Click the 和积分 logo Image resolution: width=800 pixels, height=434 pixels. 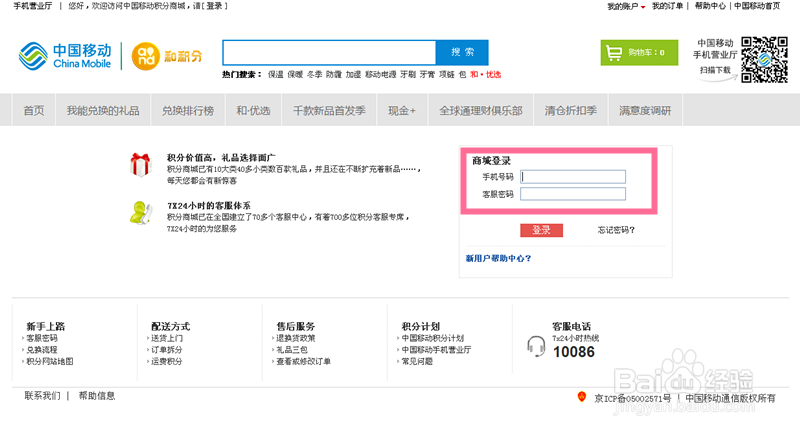pyautogui.click(x=167, y=56)
